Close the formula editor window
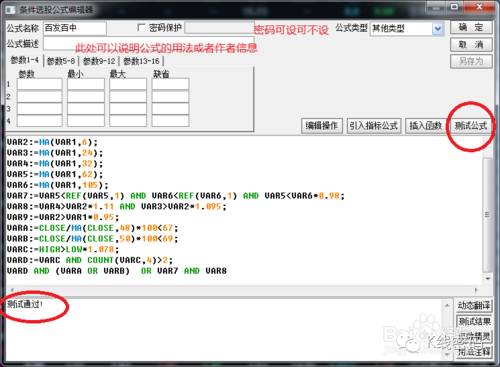The image size is (500, 367). tap(479, 7)
